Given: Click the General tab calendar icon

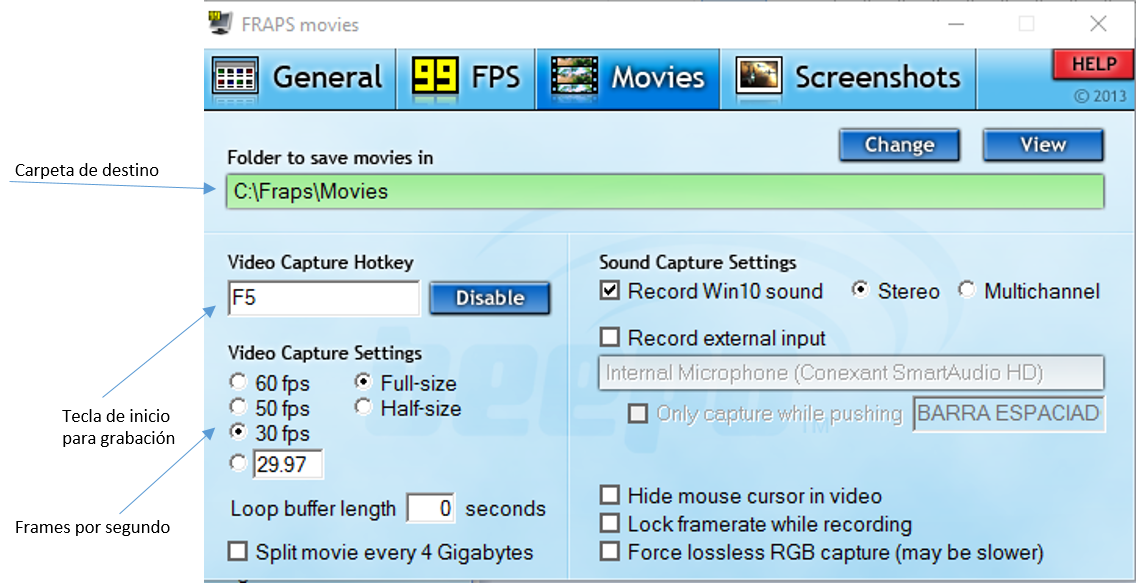Looking at the screenshot, I should pyautogui.click(x=236, y=77).
